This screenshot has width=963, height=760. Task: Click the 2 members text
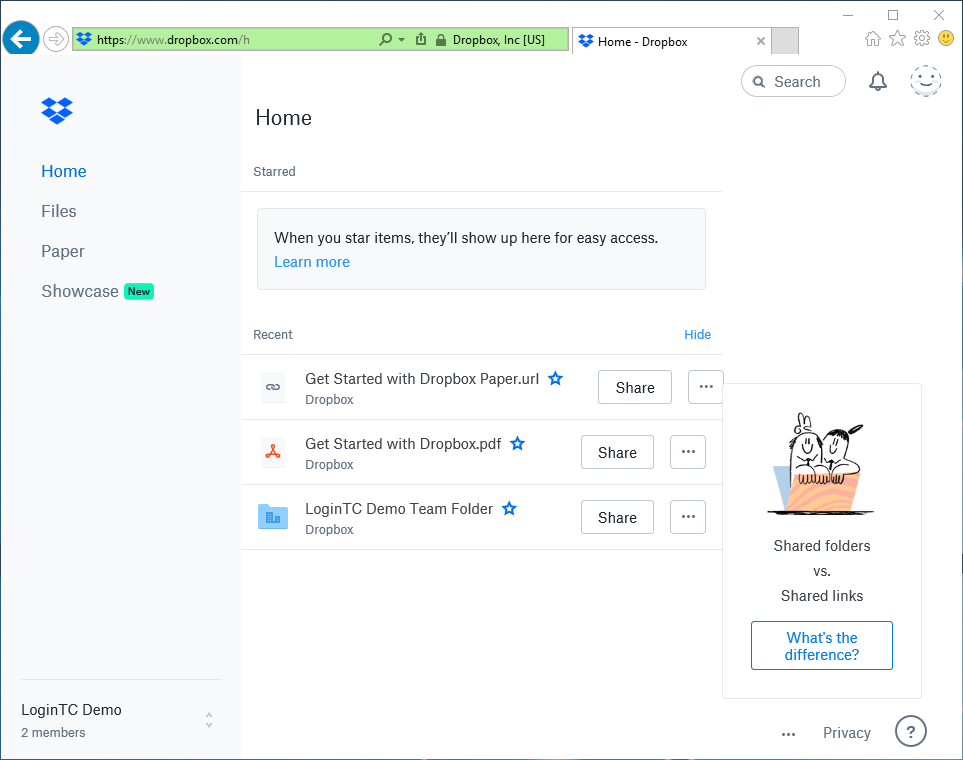[53, 733]
